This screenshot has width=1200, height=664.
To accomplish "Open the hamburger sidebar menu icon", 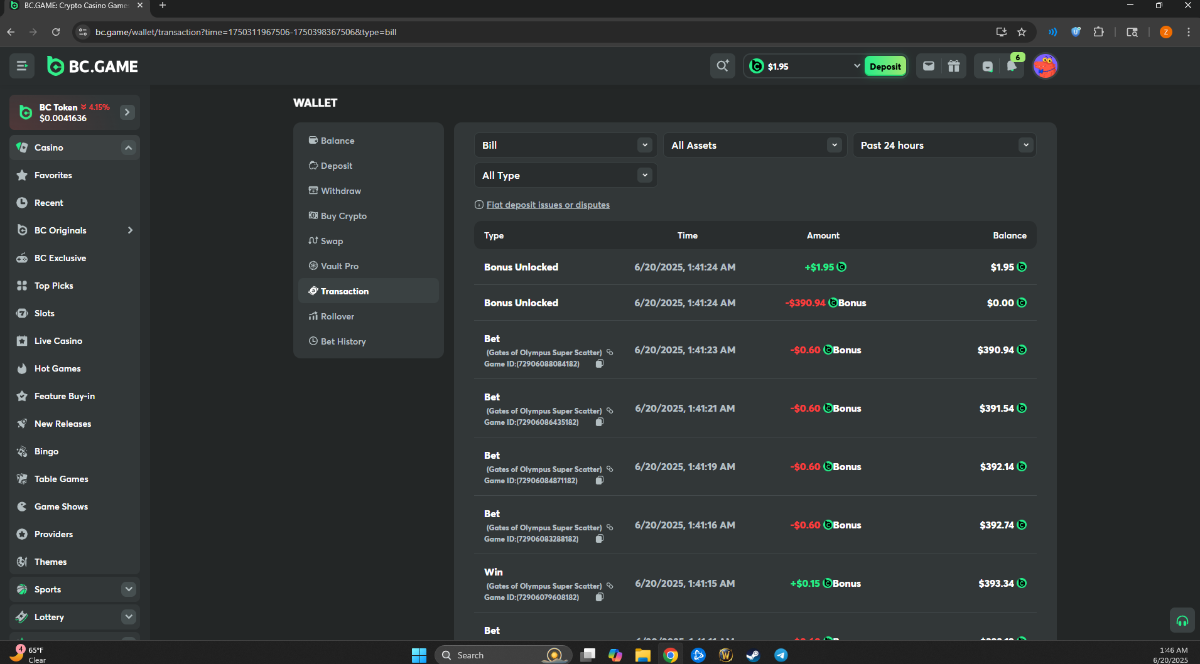I will pos(22,66).
